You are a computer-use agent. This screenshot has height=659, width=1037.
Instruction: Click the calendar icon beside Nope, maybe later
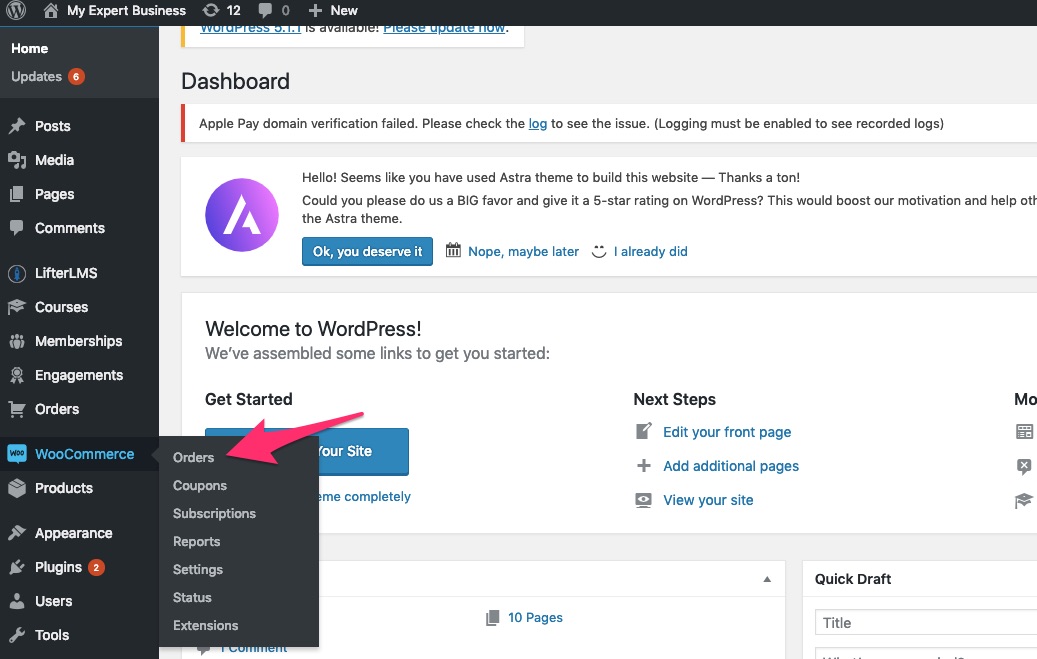[x=453, y=251]
